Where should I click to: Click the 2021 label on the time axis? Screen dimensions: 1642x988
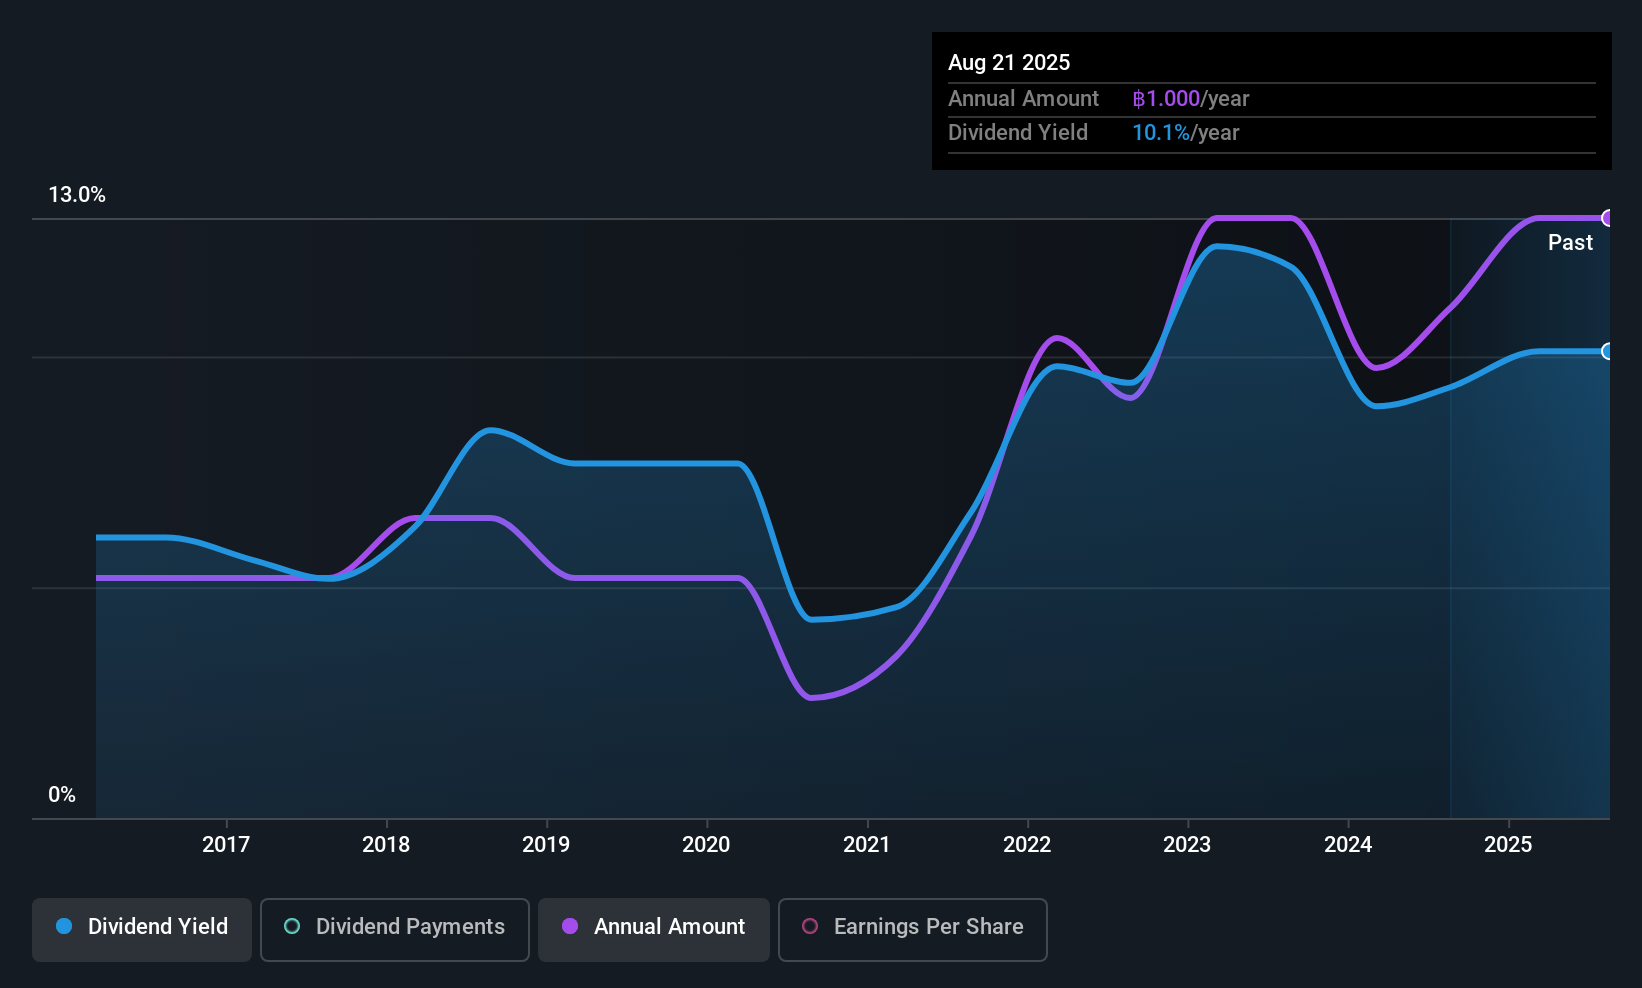tap(867, 844)
